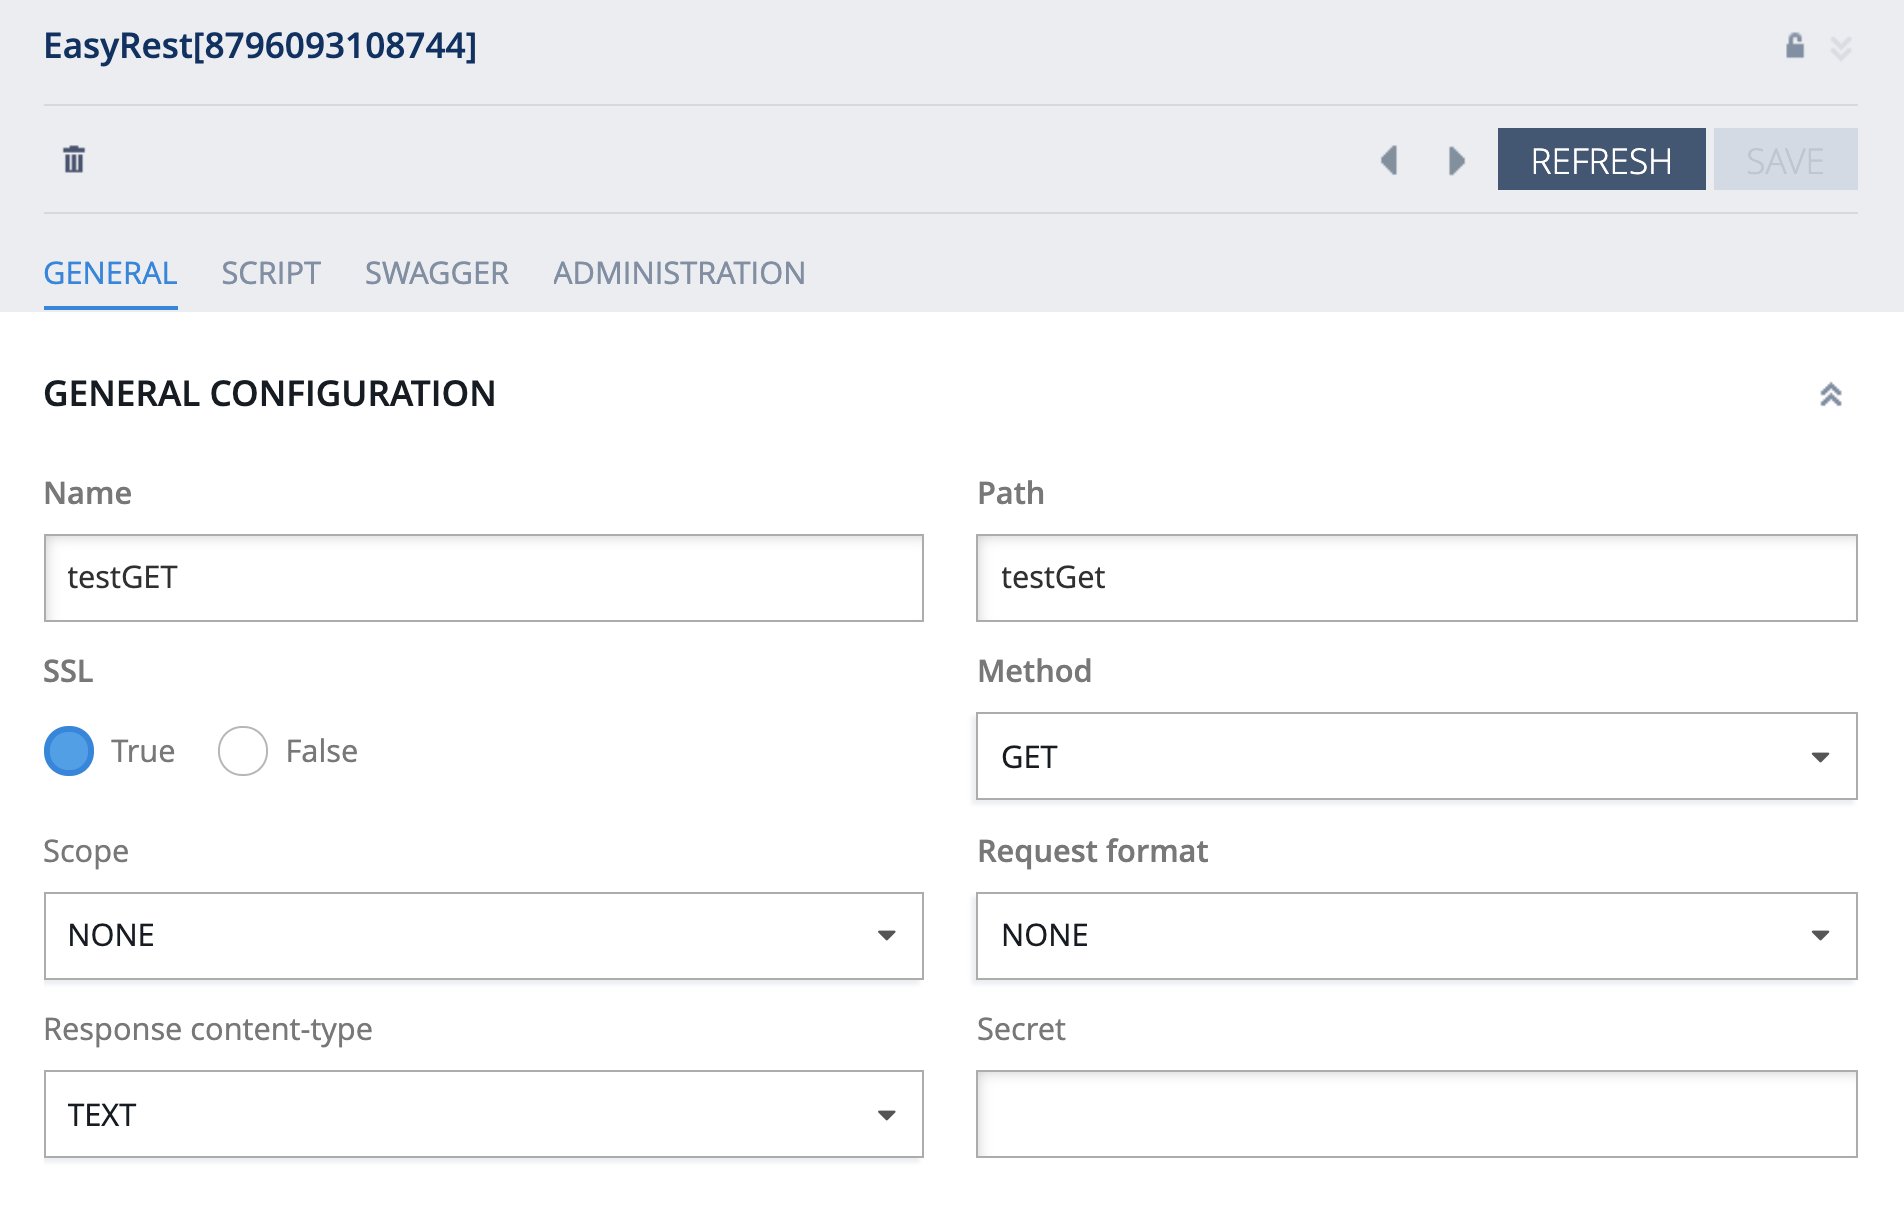Open the Method dropdown
1904x1220 pixels.
[x=1416, y=756]
